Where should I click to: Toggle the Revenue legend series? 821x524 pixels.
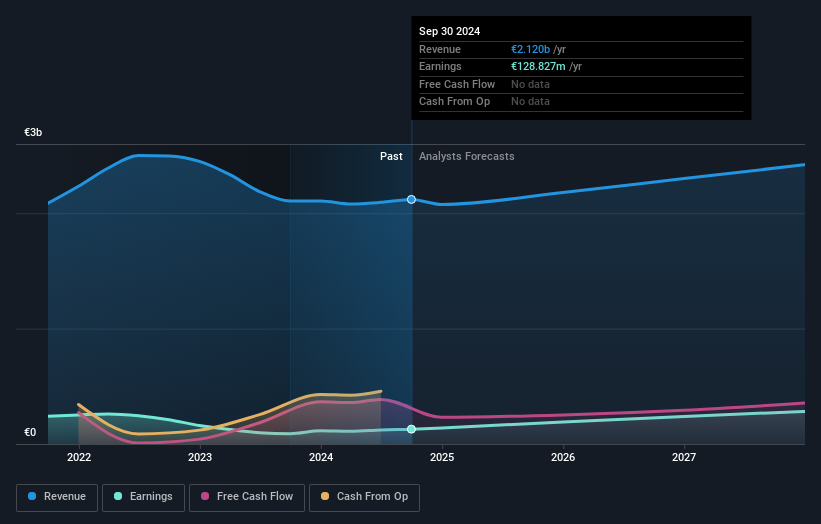pyautogui.click(x=57, y=497)
